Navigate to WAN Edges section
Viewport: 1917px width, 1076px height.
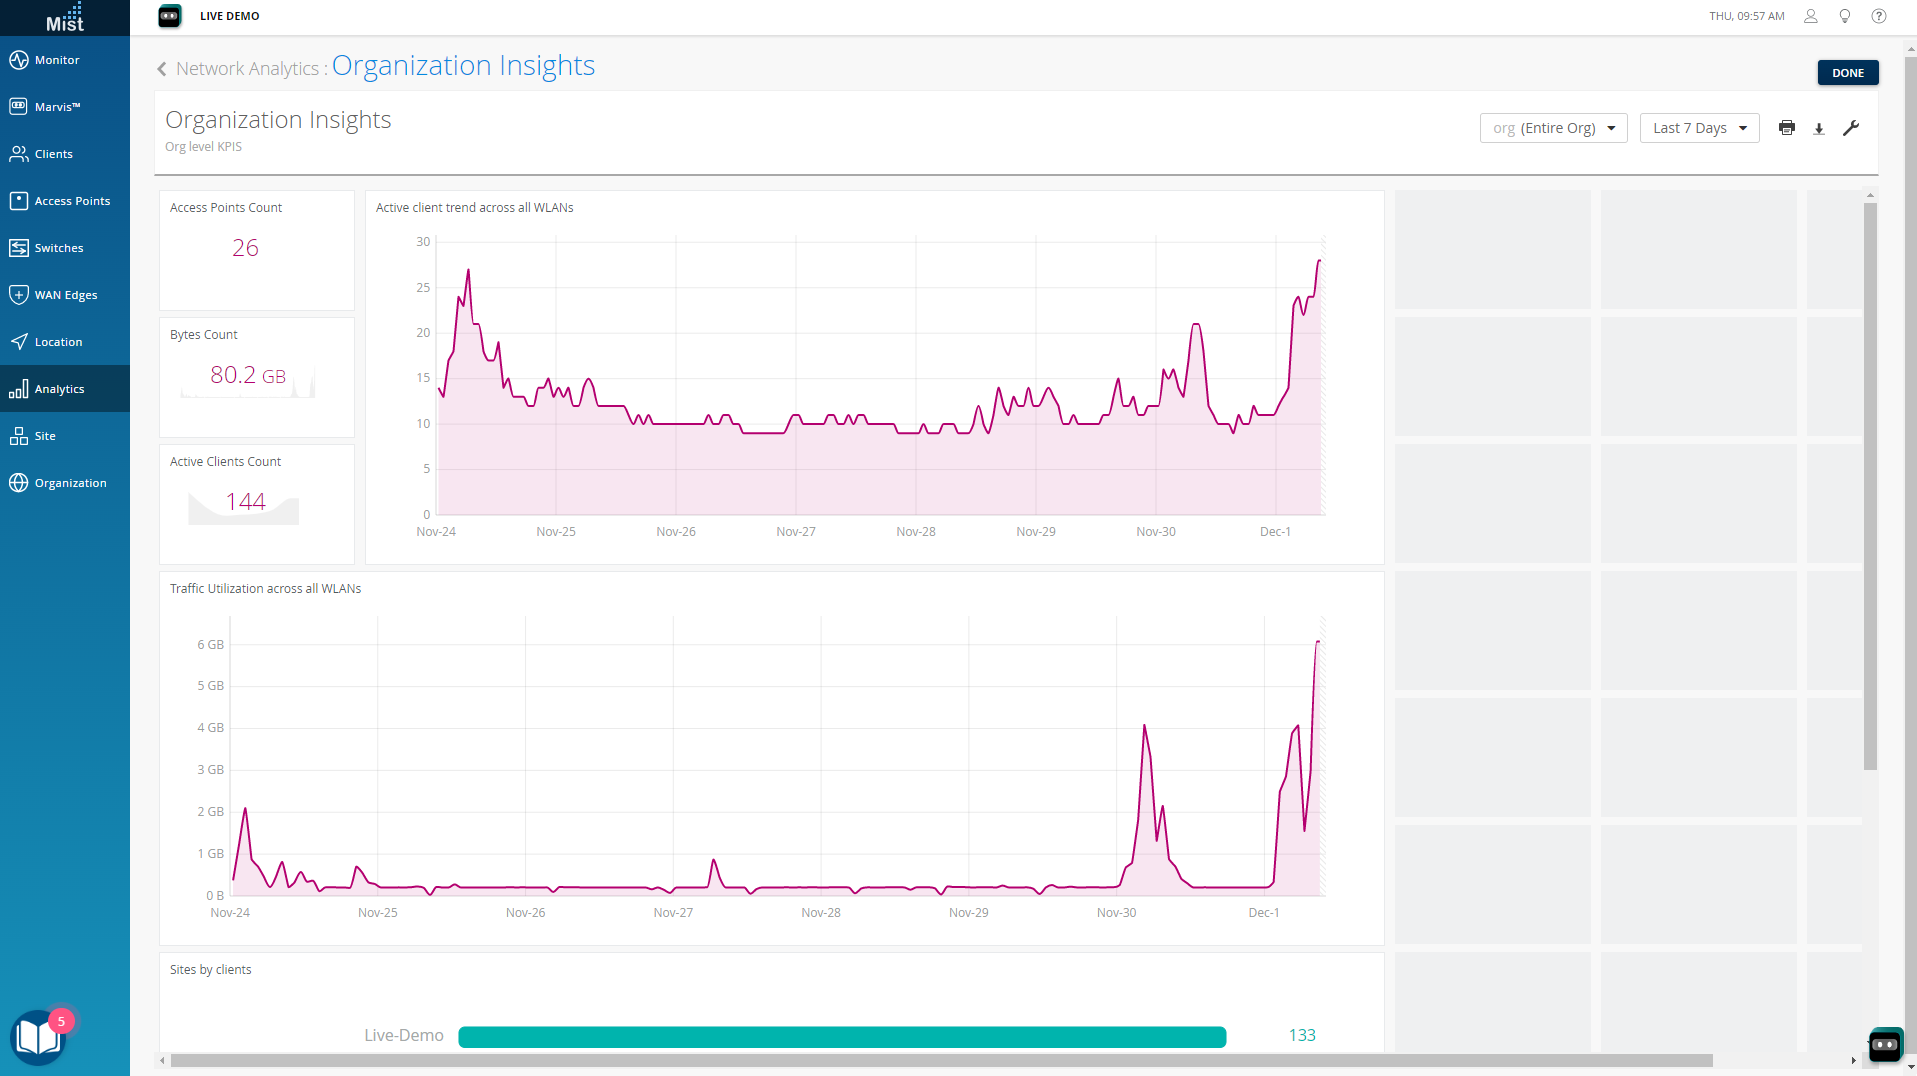pos(66,295)
